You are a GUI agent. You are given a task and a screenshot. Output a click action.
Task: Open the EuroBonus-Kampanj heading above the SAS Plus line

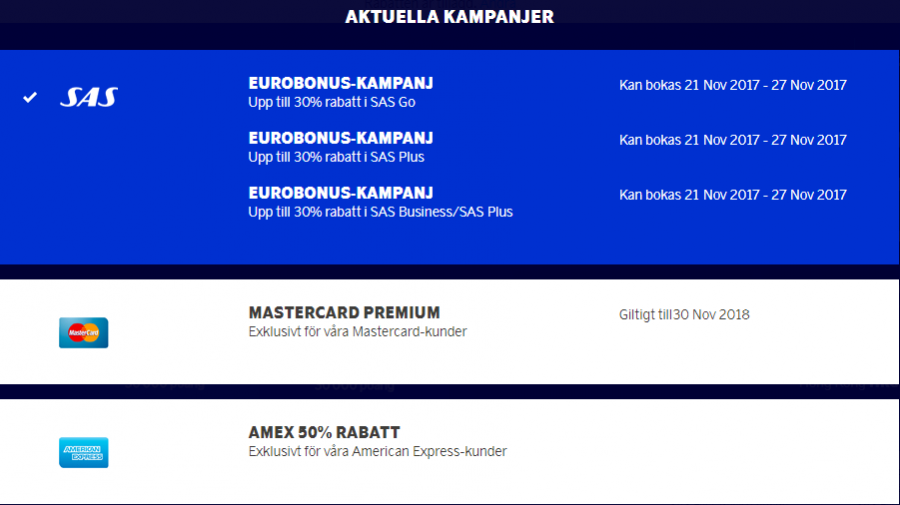pos(340,138)
